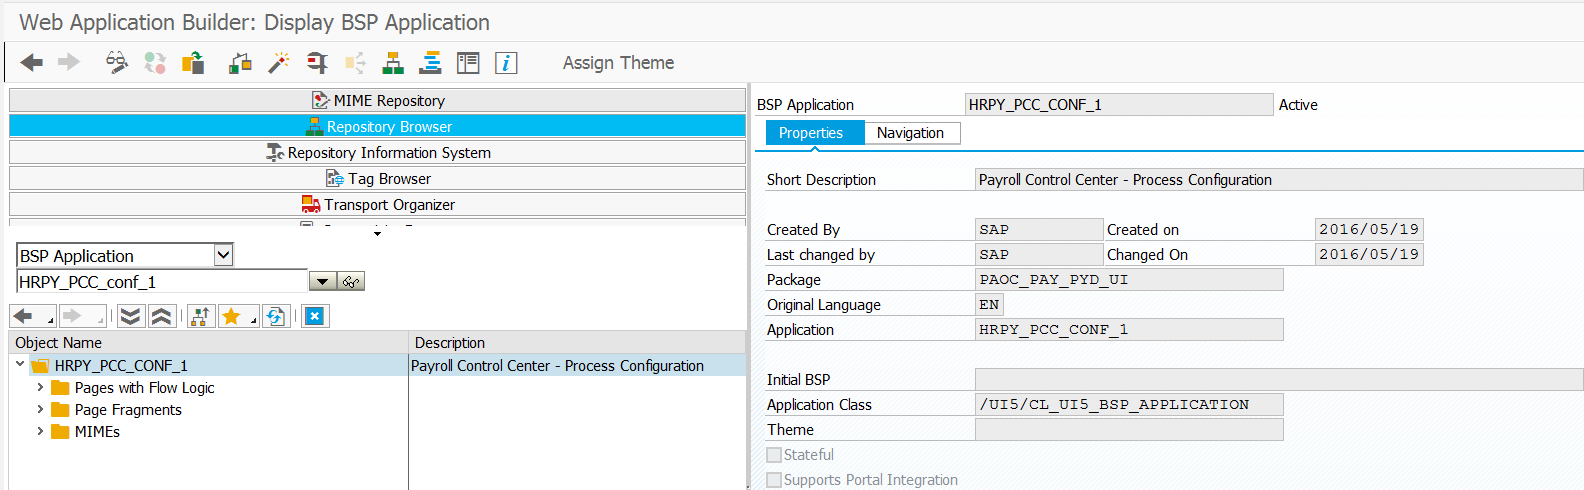This screenshot has height=490, width=1584.
Task: Click the Last changed by field
Action: tap(1039, 255)
